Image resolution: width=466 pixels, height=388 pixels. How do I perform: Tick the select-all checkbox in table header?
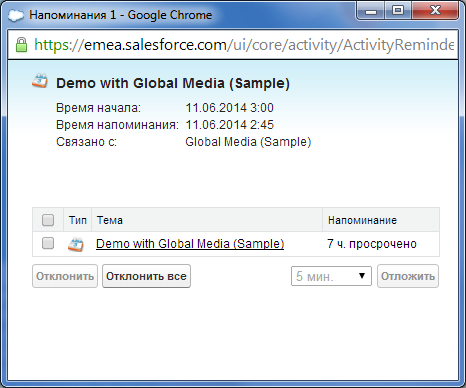point(48,220)
